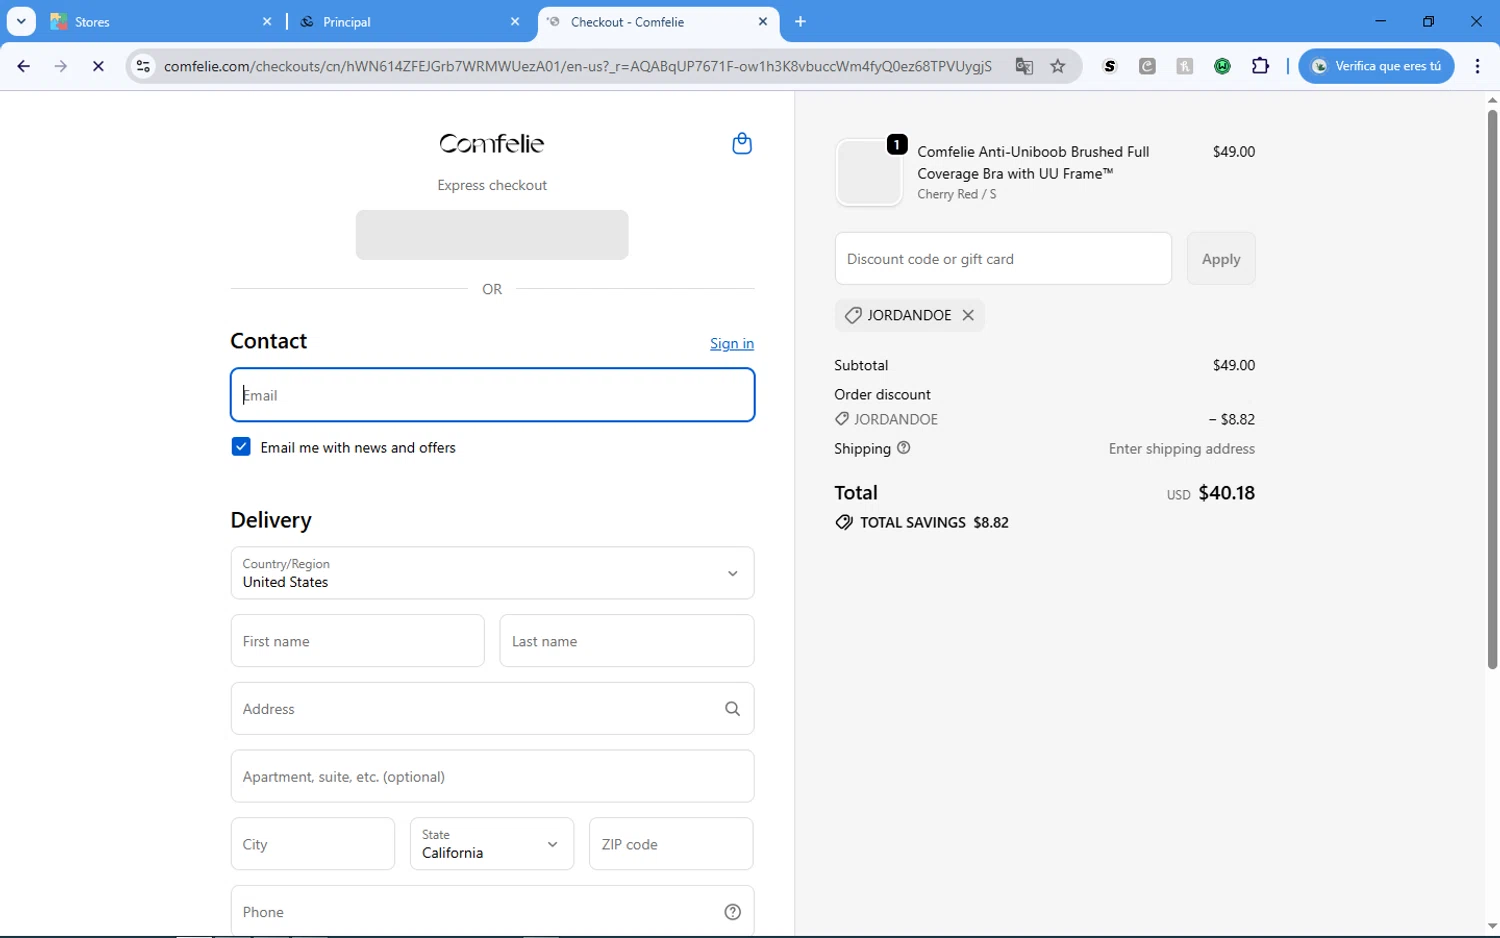Click the total amount $40.18
Screen dimensions: 1500x938
pyautogui.click(x=1226, y=493)
